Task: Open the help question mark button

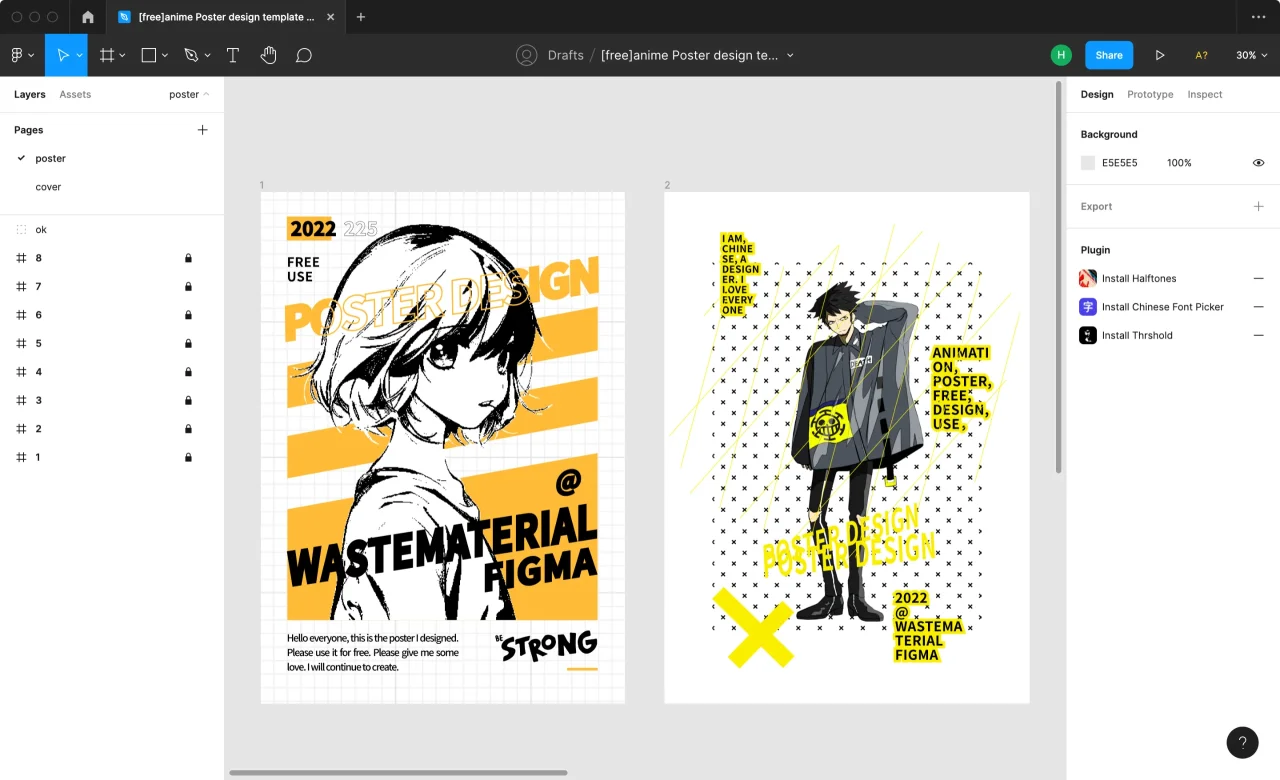Action: click(1242, 742)
